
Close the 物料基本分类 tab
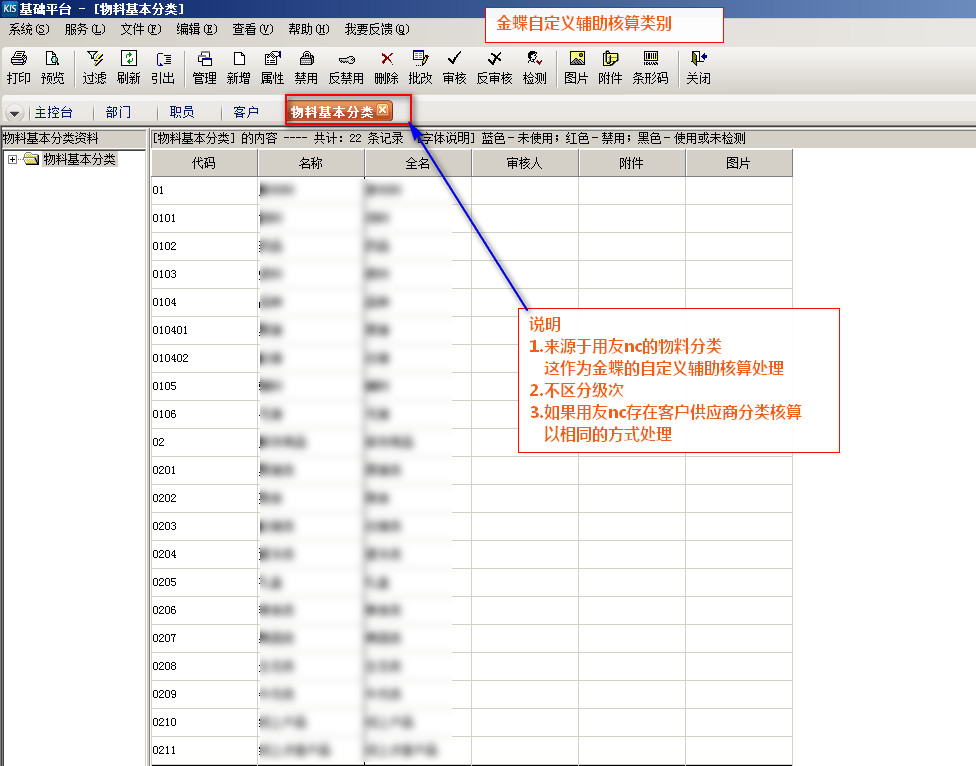(x=383, y=110)
